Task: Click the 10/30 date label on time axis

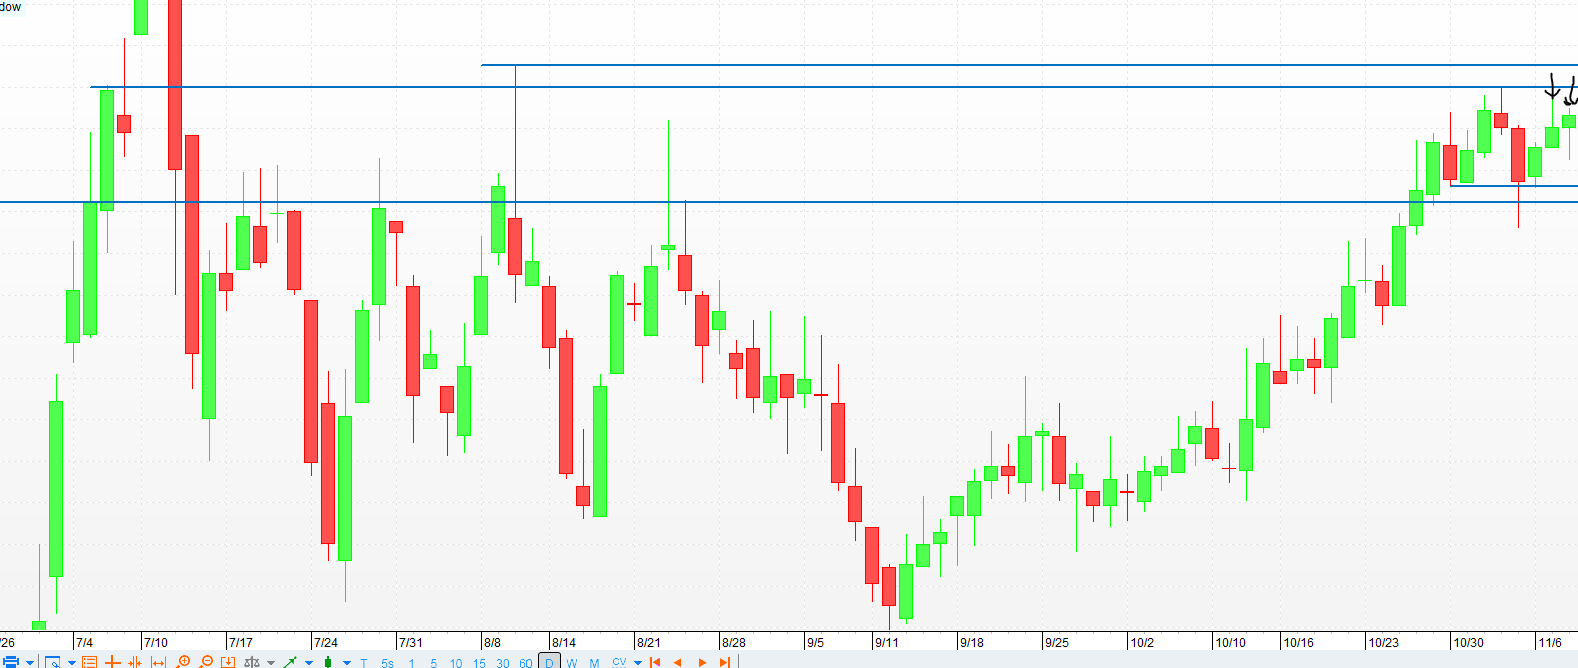Action: [x=1468, y=642]
